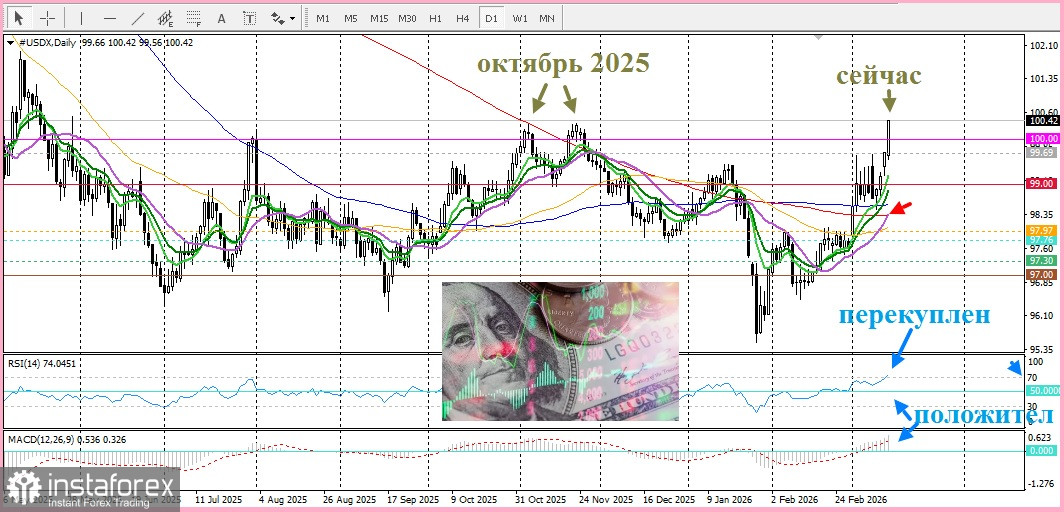This screenshot has width=1064, height=512.
Task: Select the Fibonacci Retracement tool
Action: pos(194,18)
